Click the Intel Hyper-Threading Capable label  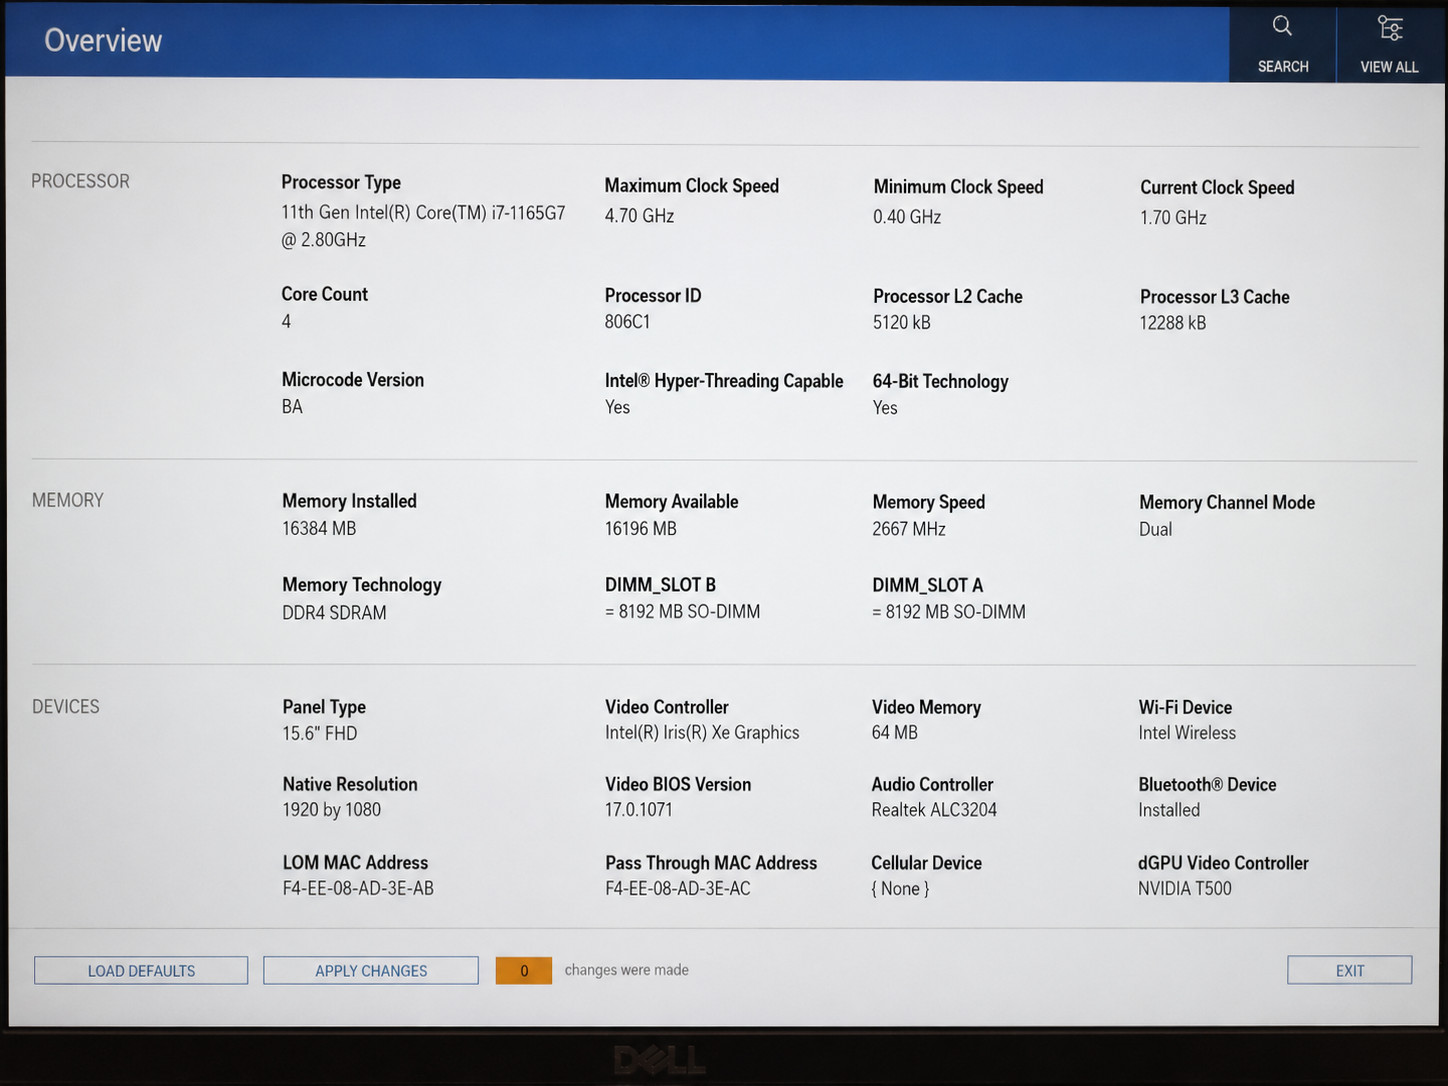tap(724, 381)
